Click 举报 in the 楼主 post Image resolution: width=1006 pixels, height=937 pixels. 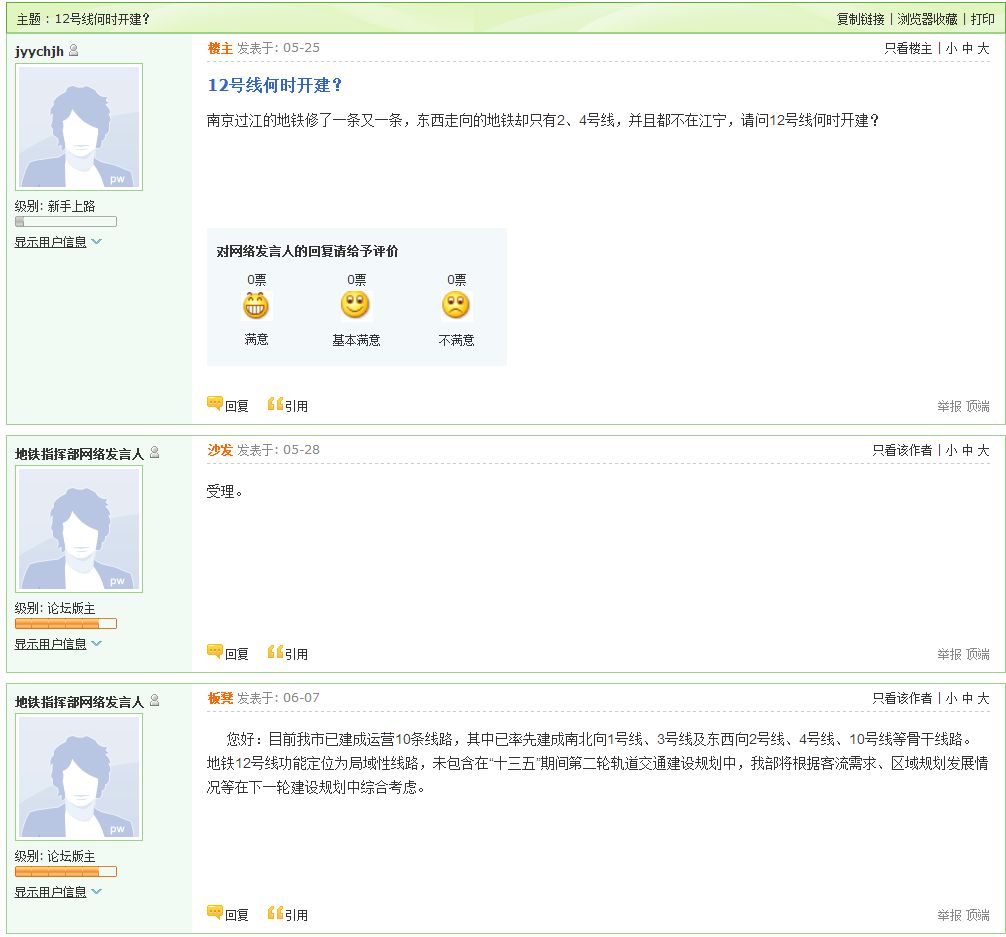pos(949,406)
